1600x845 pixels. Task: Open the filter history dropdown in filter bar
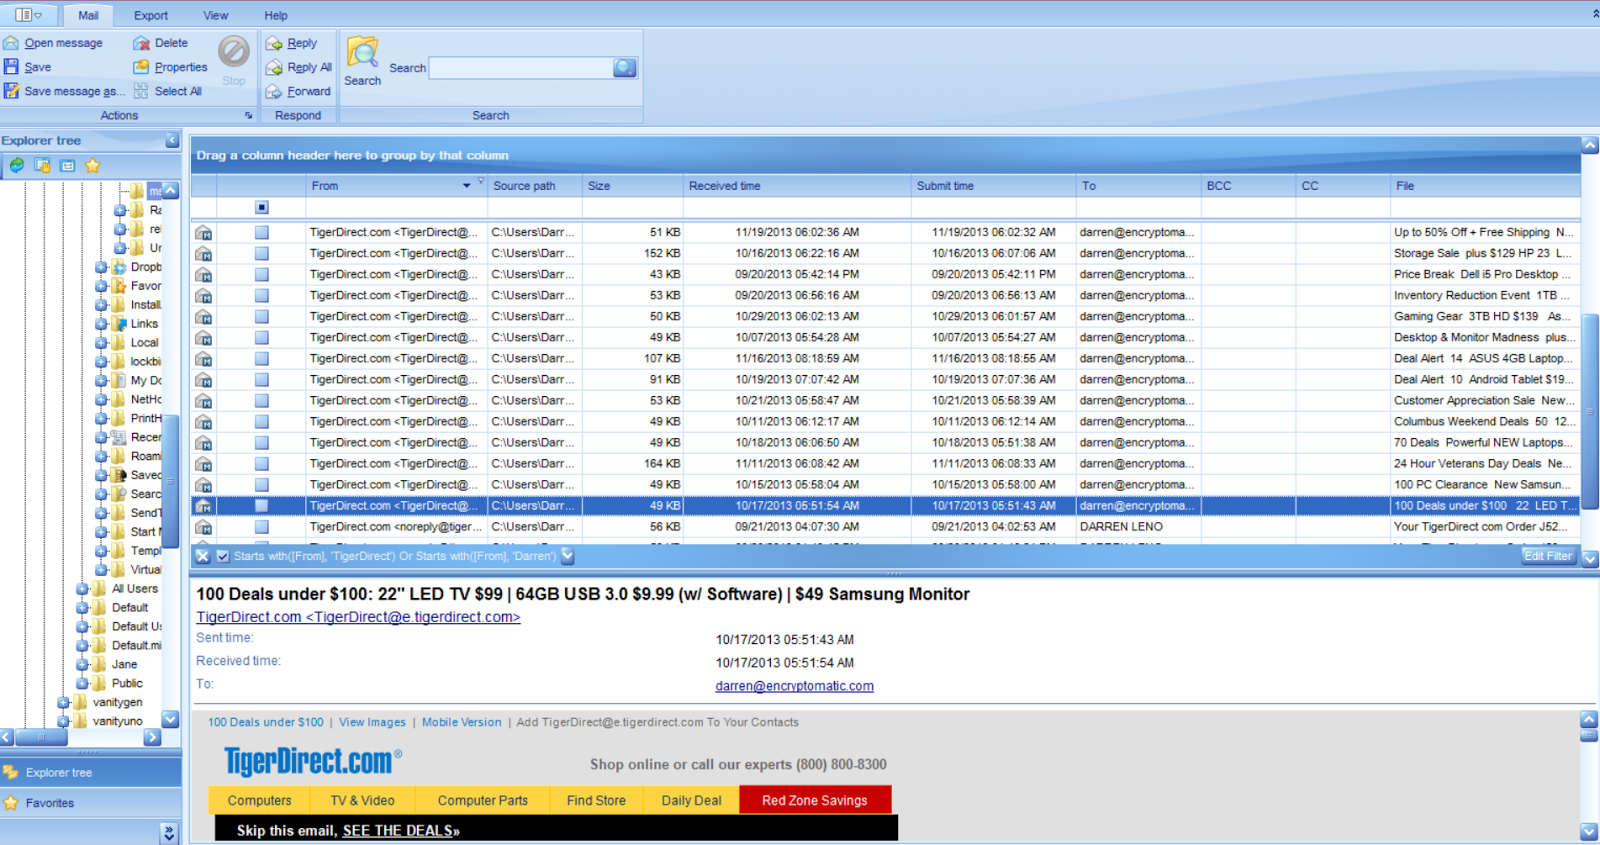[x=568, y=556]
